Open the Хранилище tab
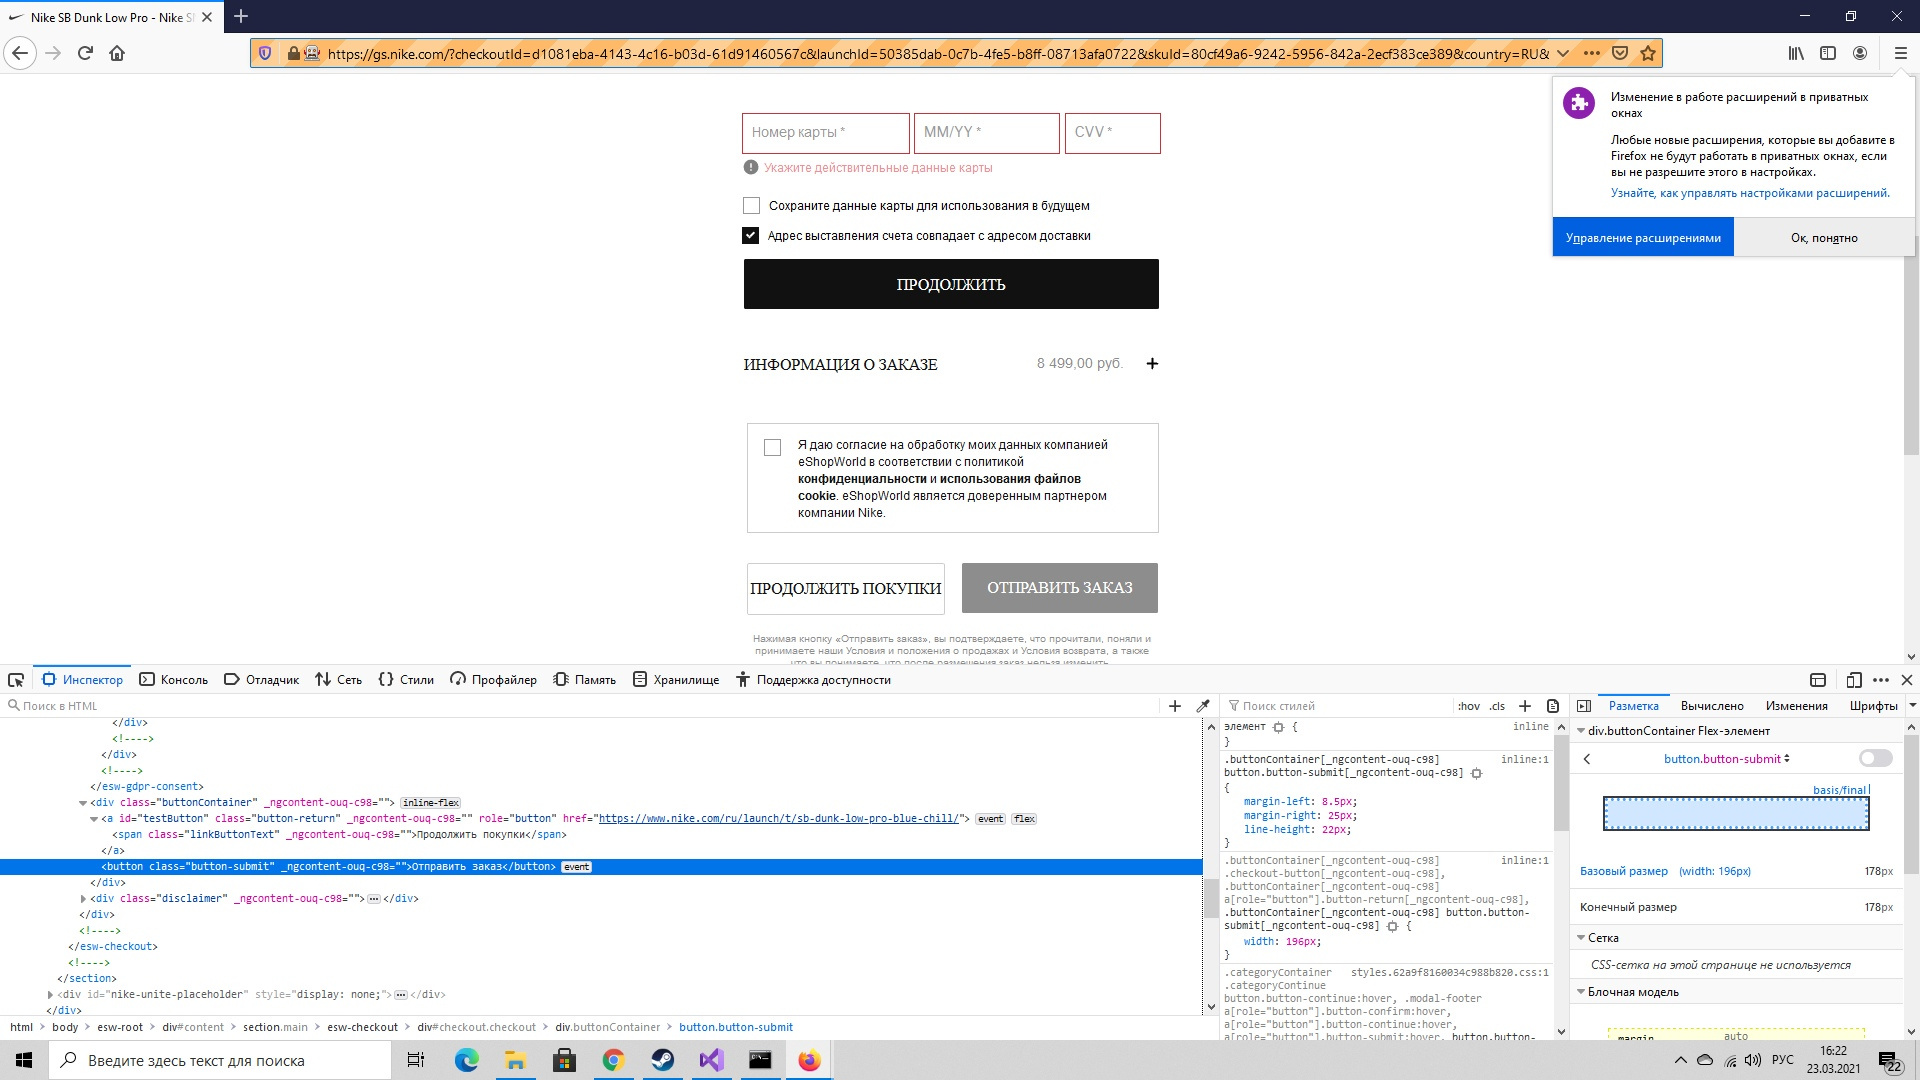This screenshot has width=1920, height=1080. click(x=676, y=680)
